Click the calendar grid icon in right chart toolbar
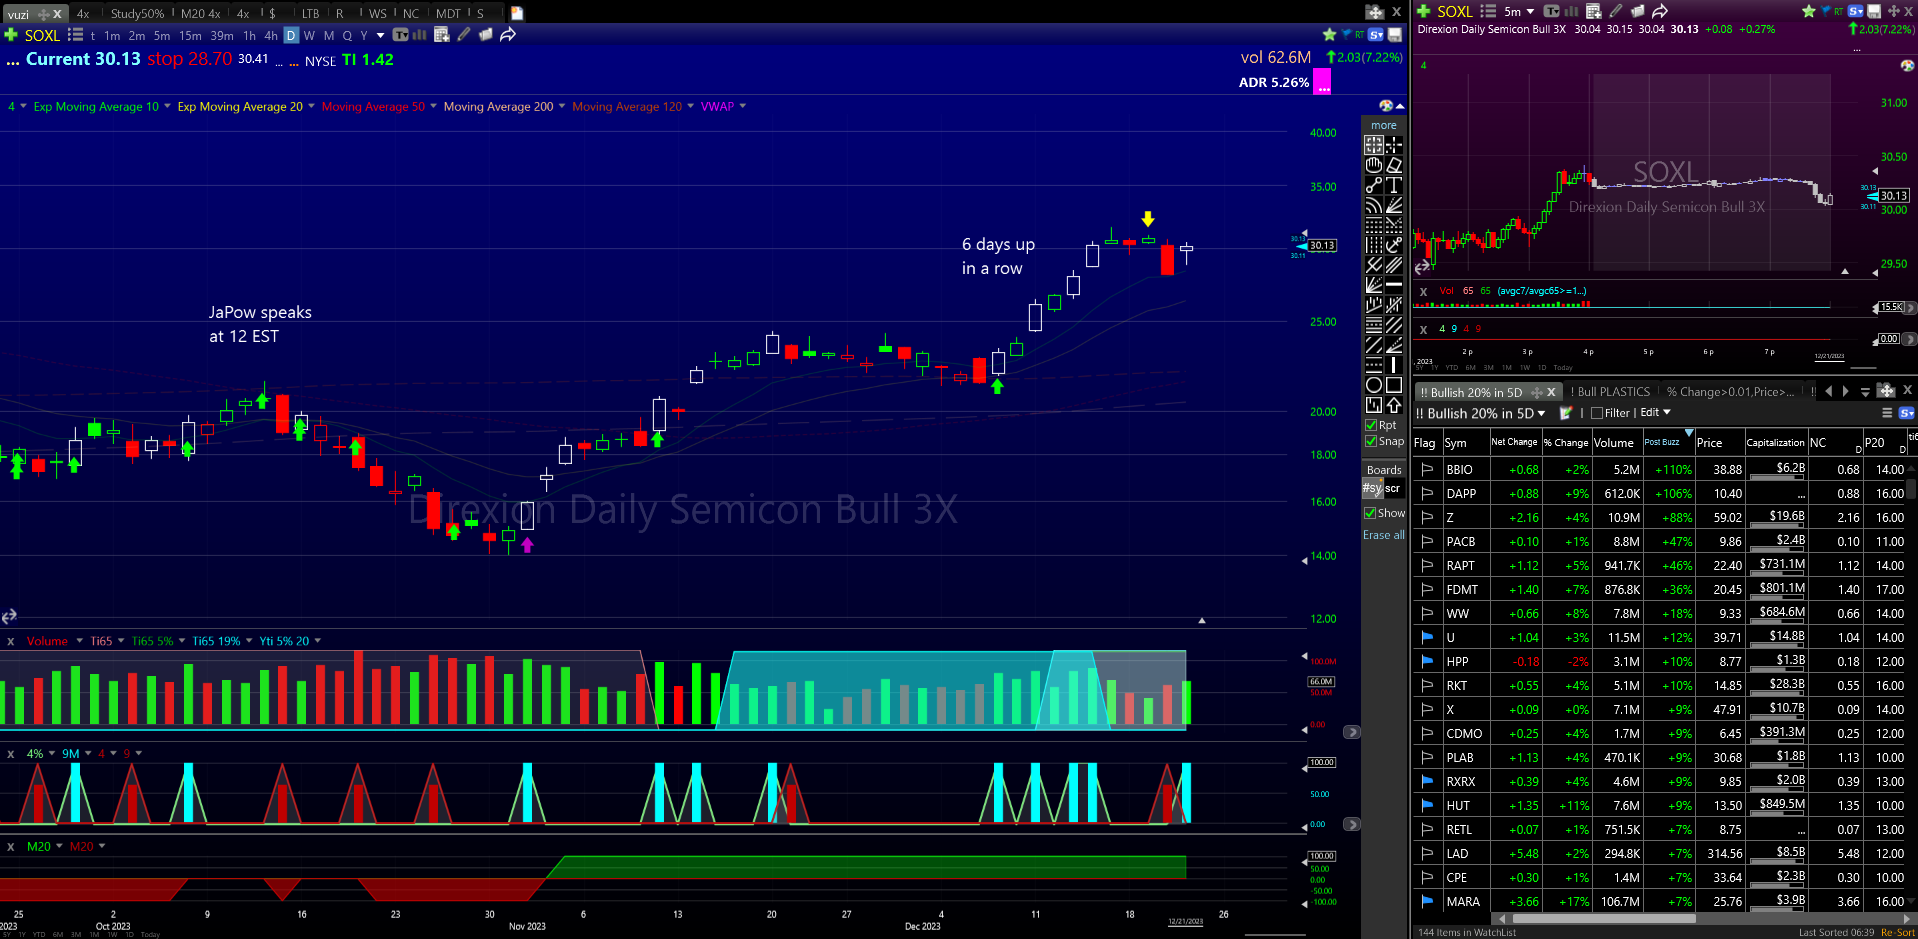 (x=1594, y=11)
